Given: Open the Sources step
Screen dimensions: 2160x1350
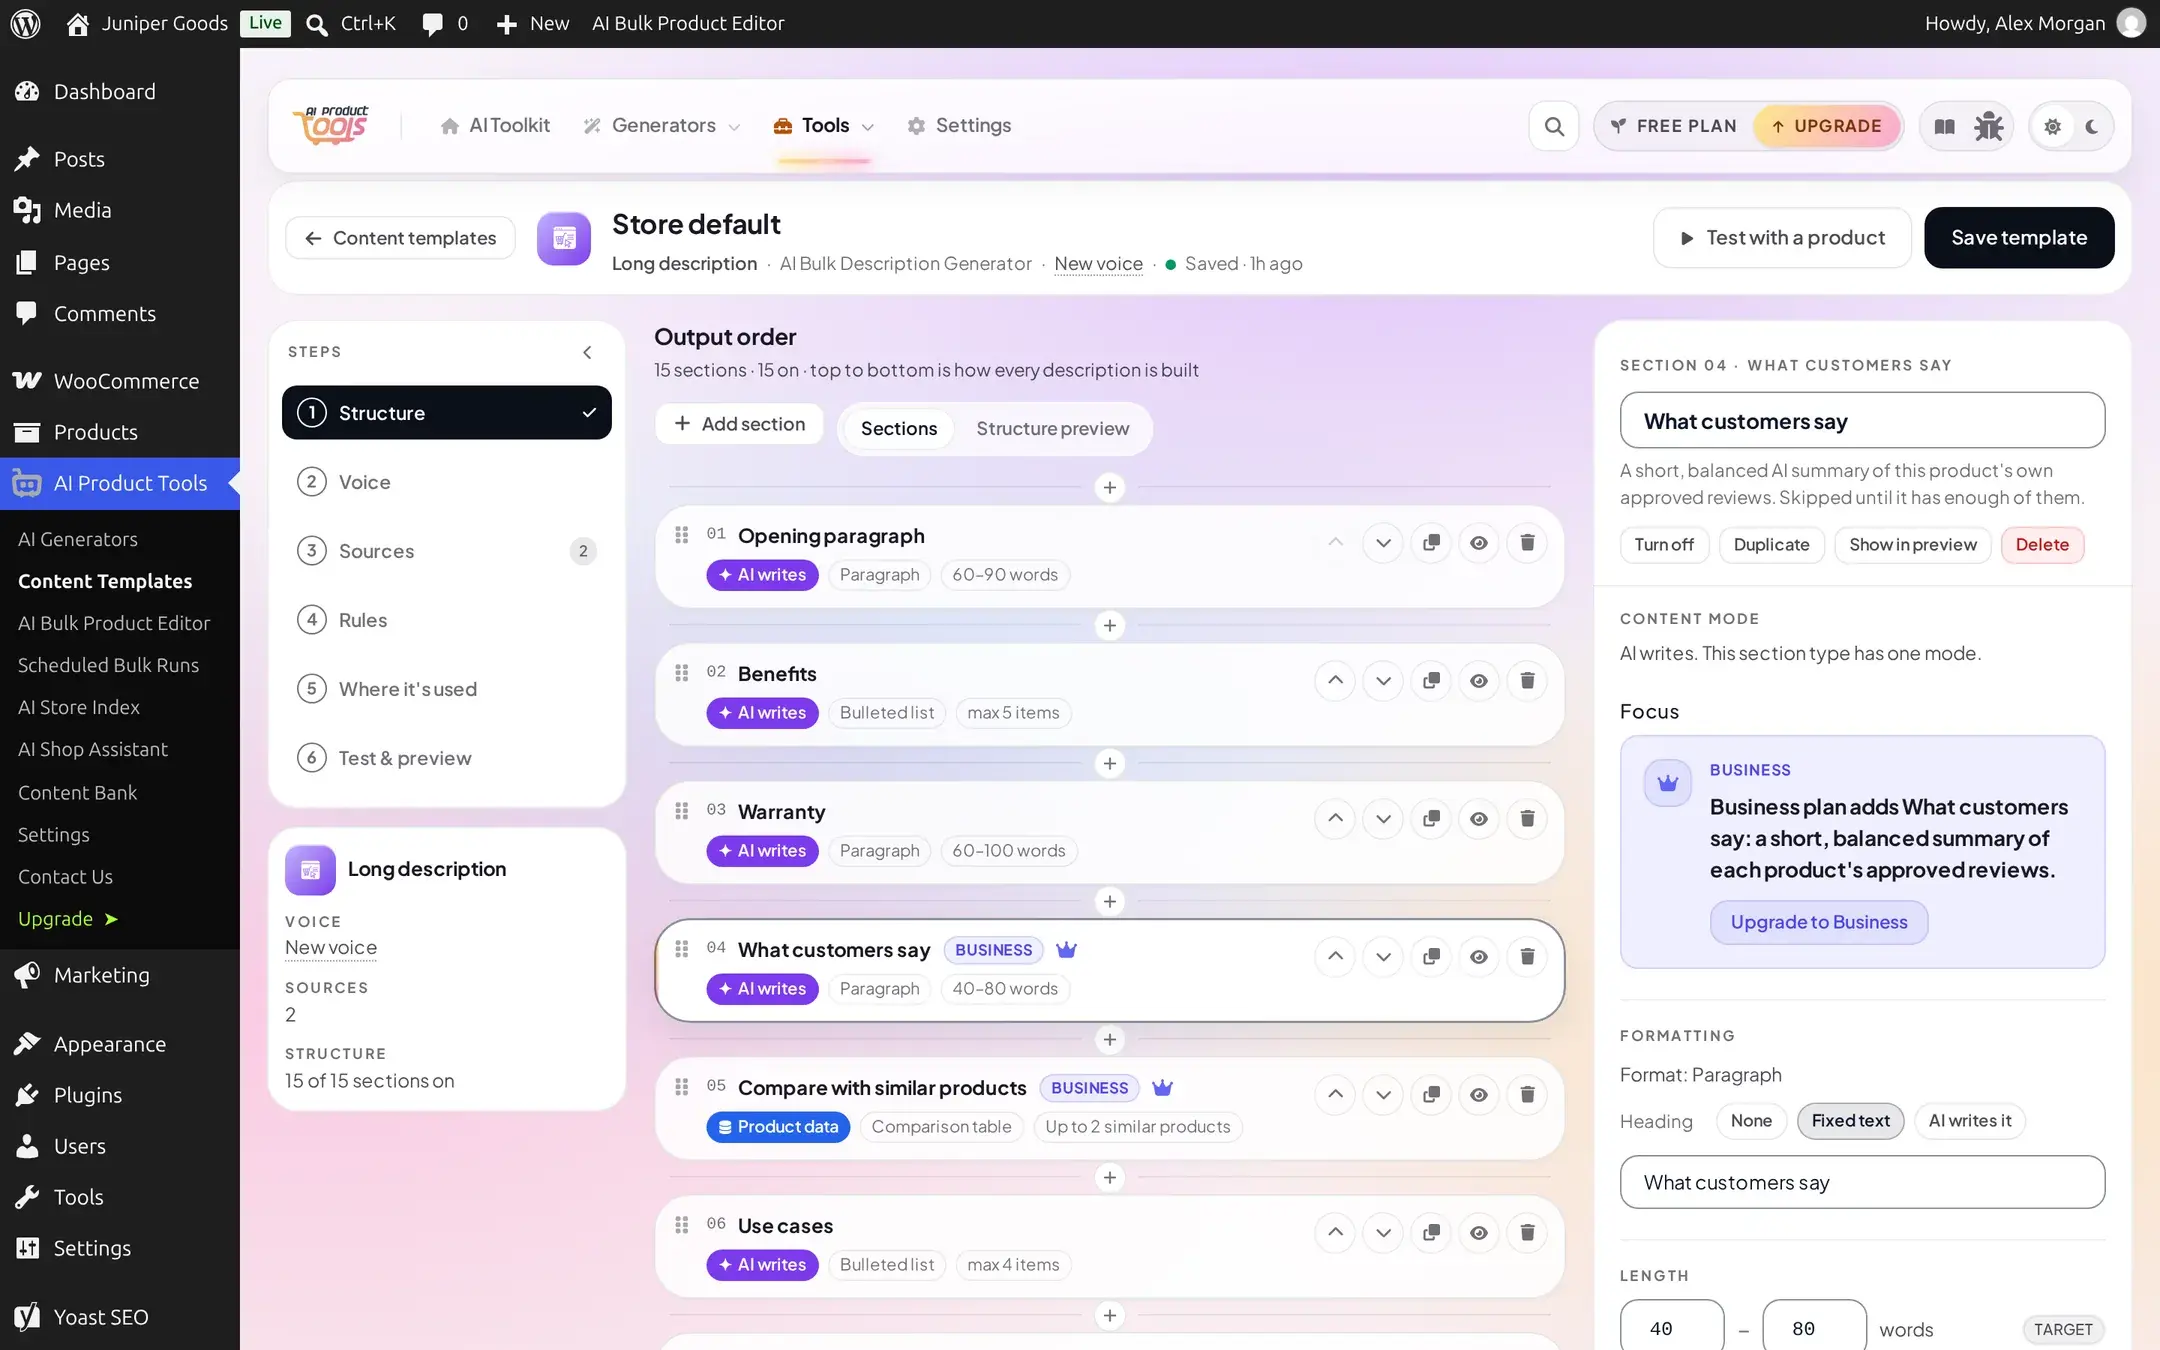Looking at the screenshot, I should (x=447, y=551).
